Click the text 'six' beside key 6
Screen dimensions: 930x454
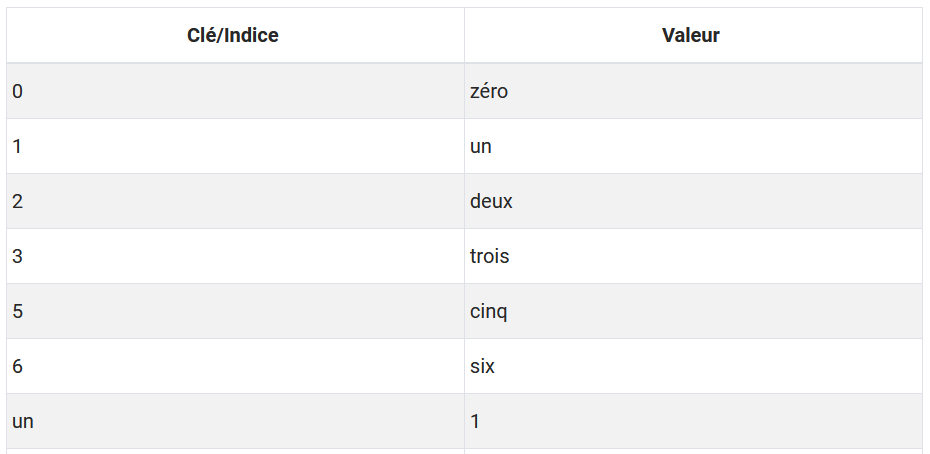click(482, 366)
